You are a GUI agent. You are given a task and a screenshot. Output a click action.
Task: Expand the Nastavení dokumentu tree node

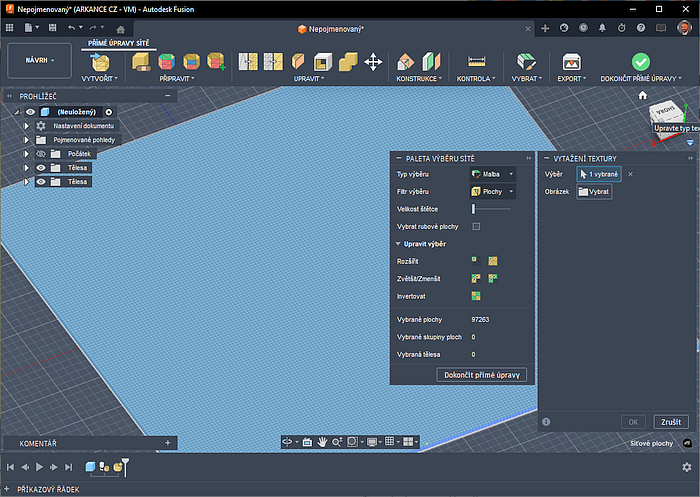pyautogui.click(x=27, y=126)
